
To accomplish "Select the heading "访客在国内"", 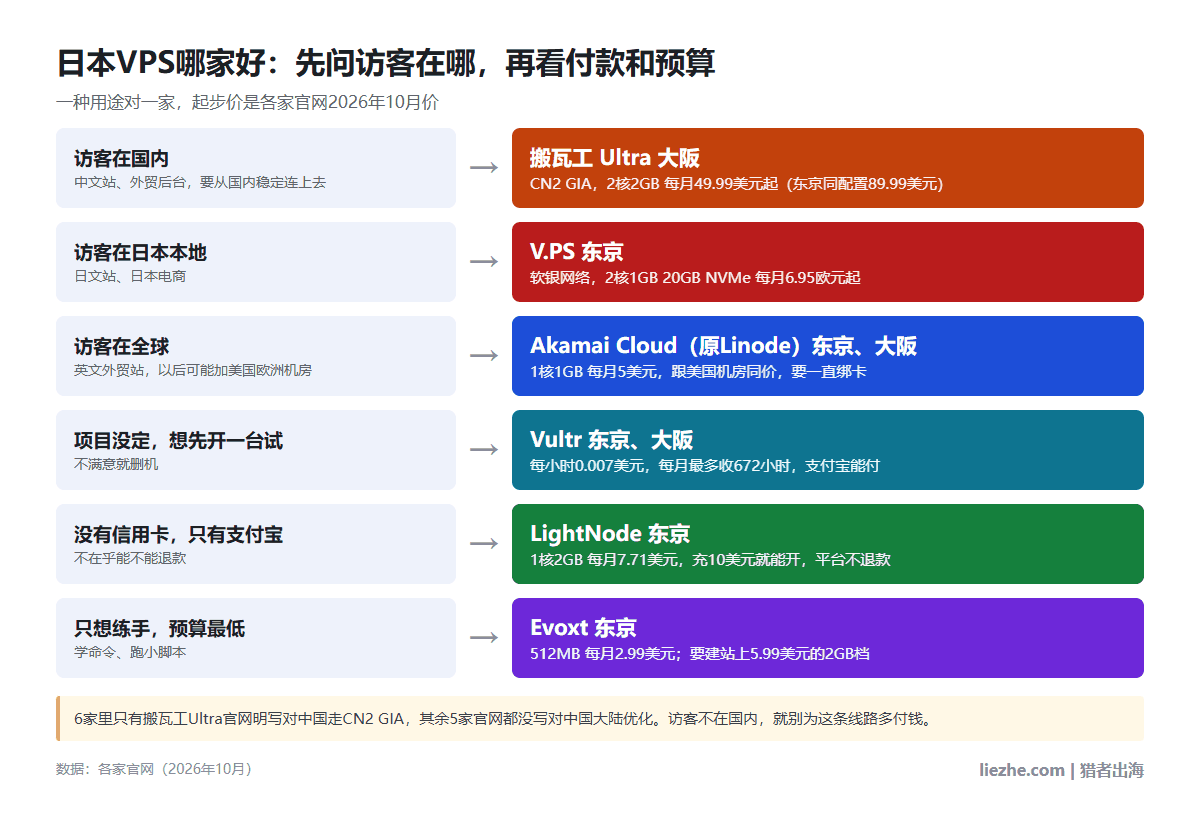I will pyautogui.click(x=121, y=158).
